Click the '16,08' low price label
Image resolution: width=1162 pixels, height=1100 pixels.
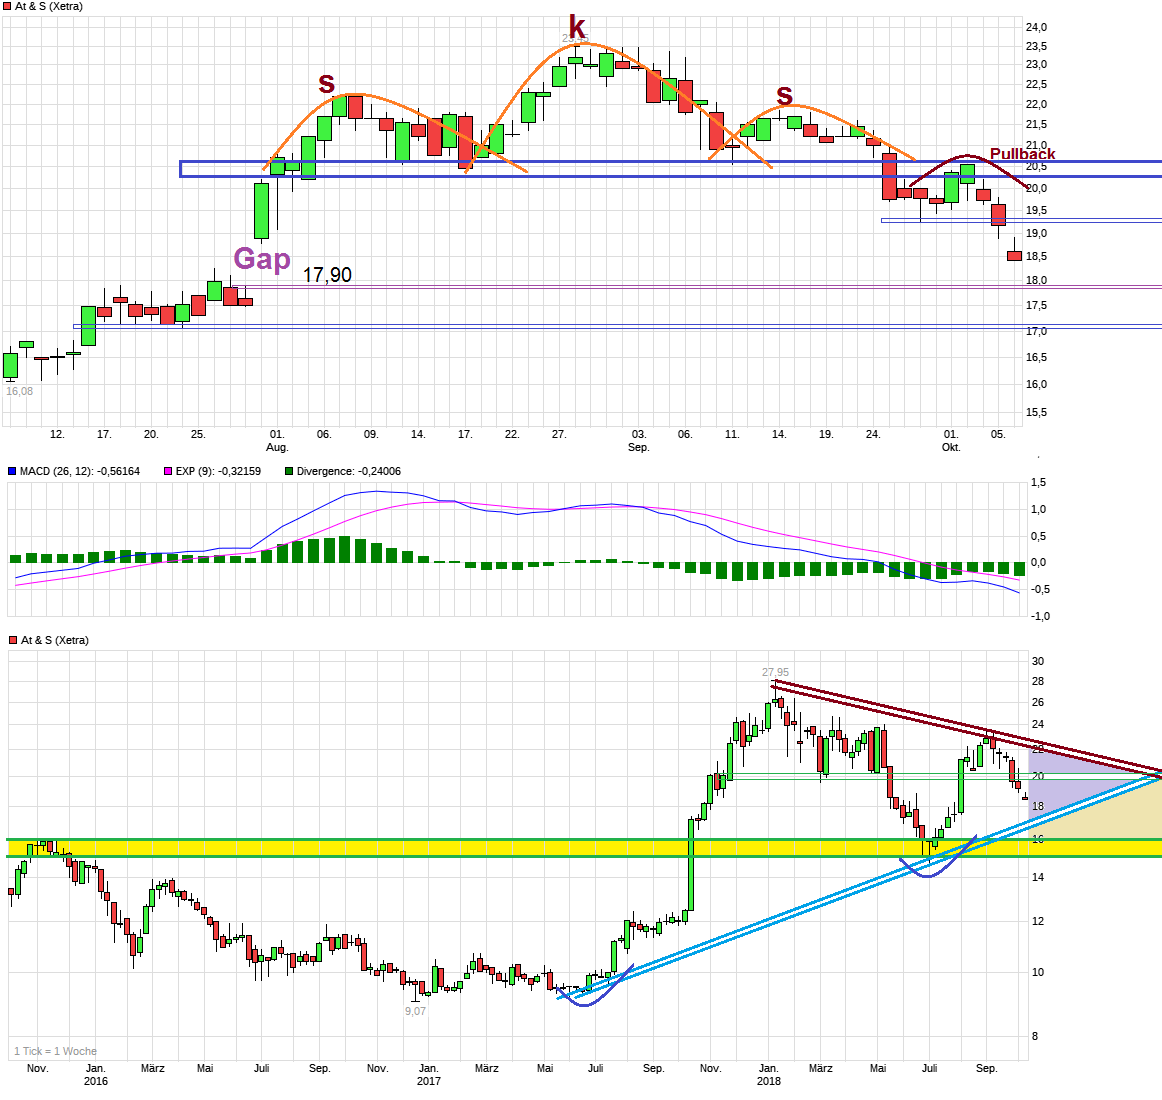pos(19,391)
